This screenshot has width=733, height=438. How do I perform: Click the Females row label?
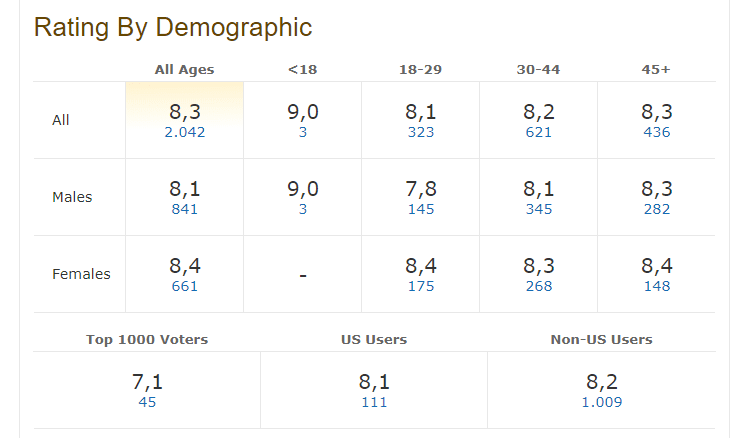pos(81,274)
